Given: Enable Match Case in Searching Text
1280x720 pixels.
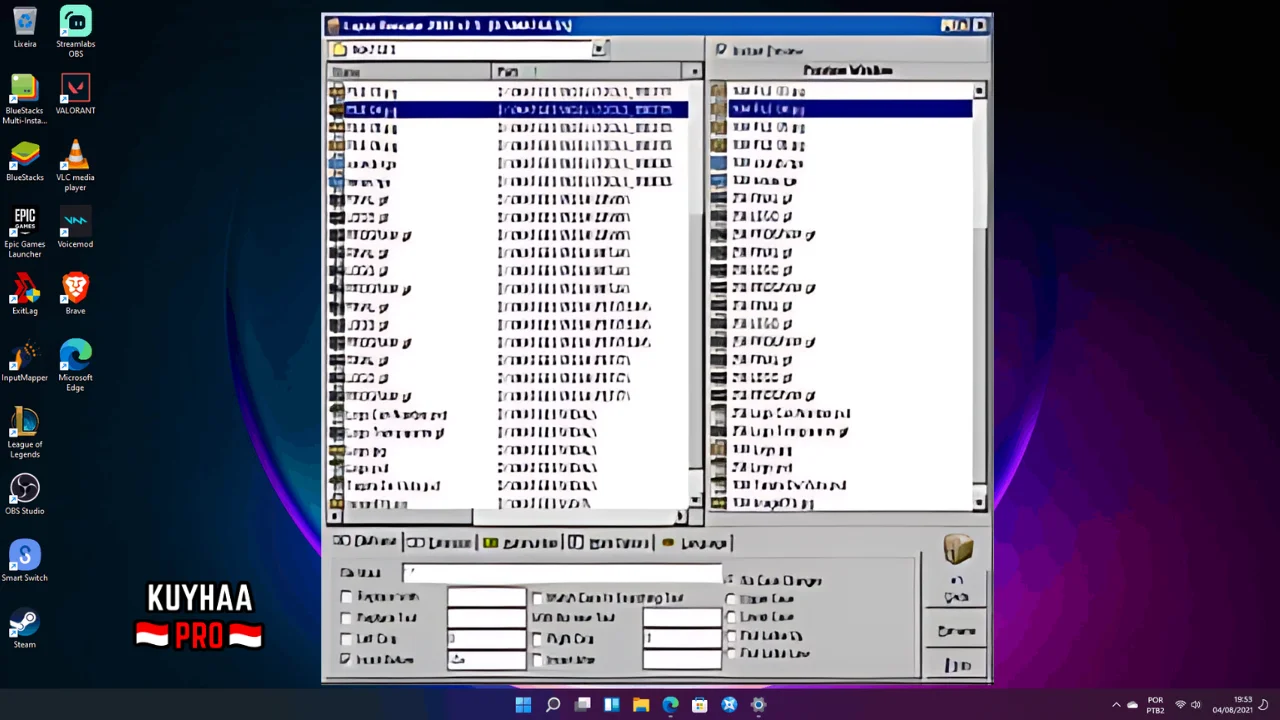Looking at the screenshot, I should point(538,598).
